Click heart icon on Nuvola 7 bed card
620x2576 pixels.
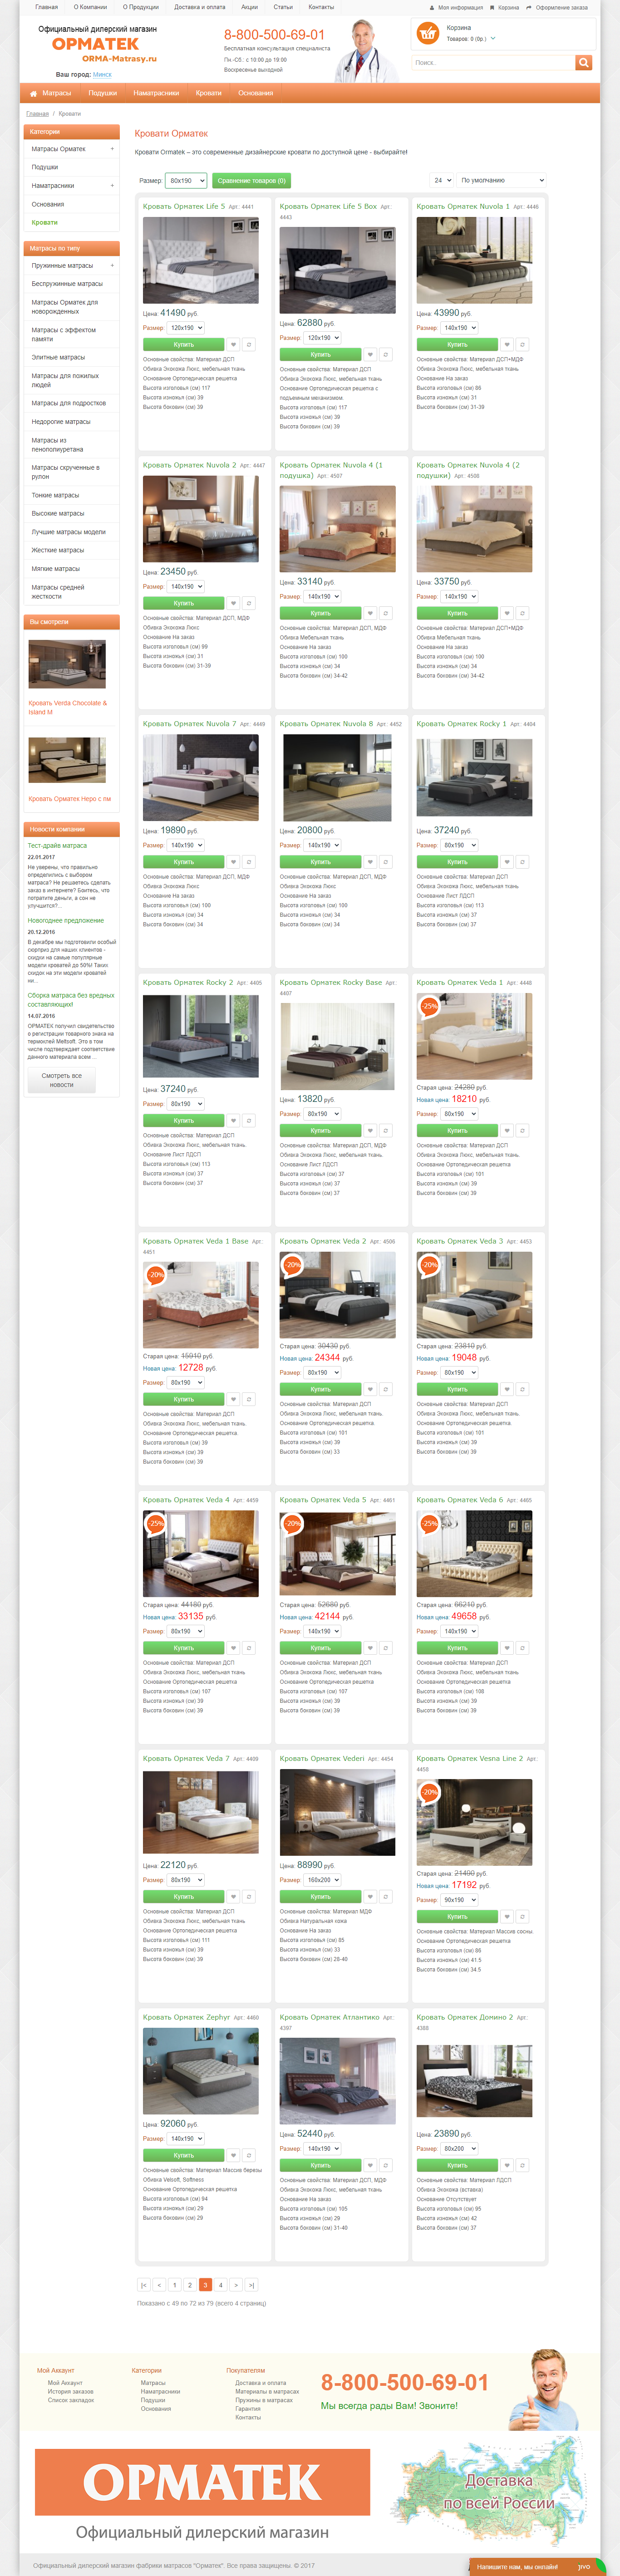(233, 862)
